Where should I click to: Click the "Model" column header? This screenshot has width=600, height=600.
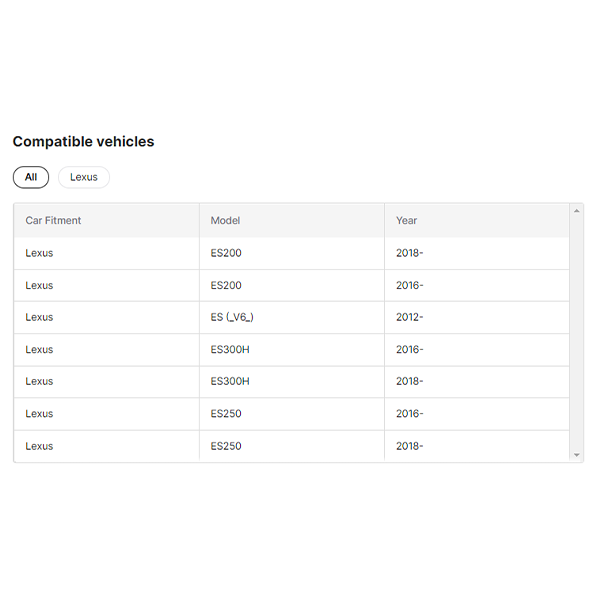225,220
